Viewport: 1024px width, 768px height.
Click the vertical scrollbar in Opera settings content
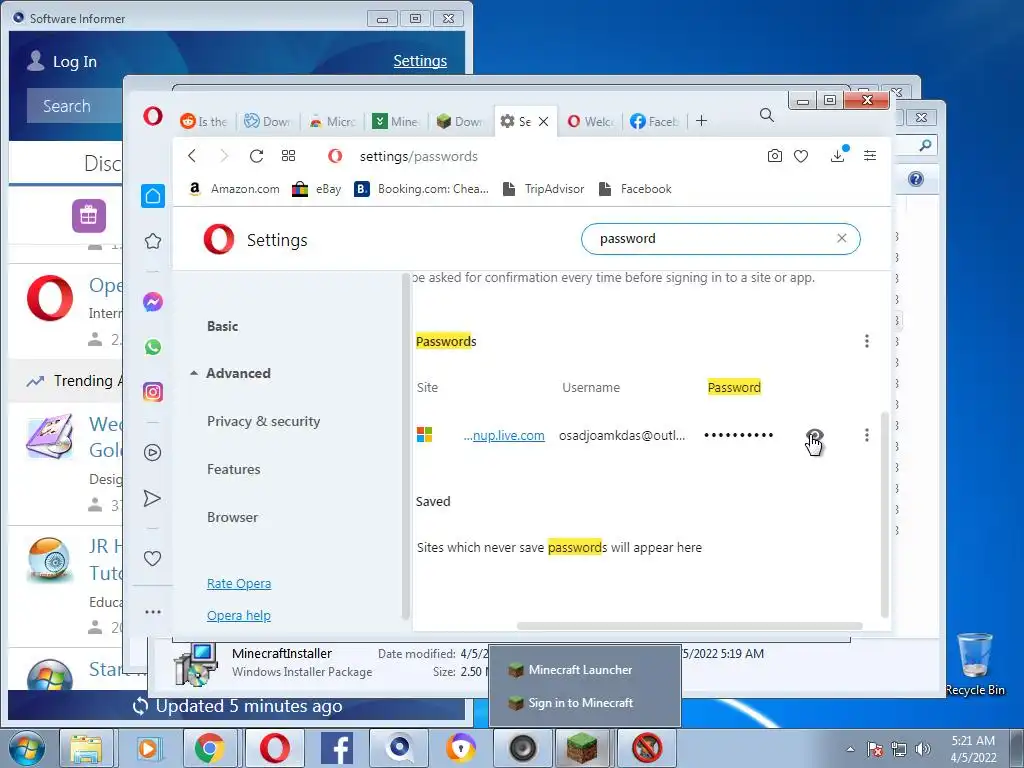tap(884, 515)
